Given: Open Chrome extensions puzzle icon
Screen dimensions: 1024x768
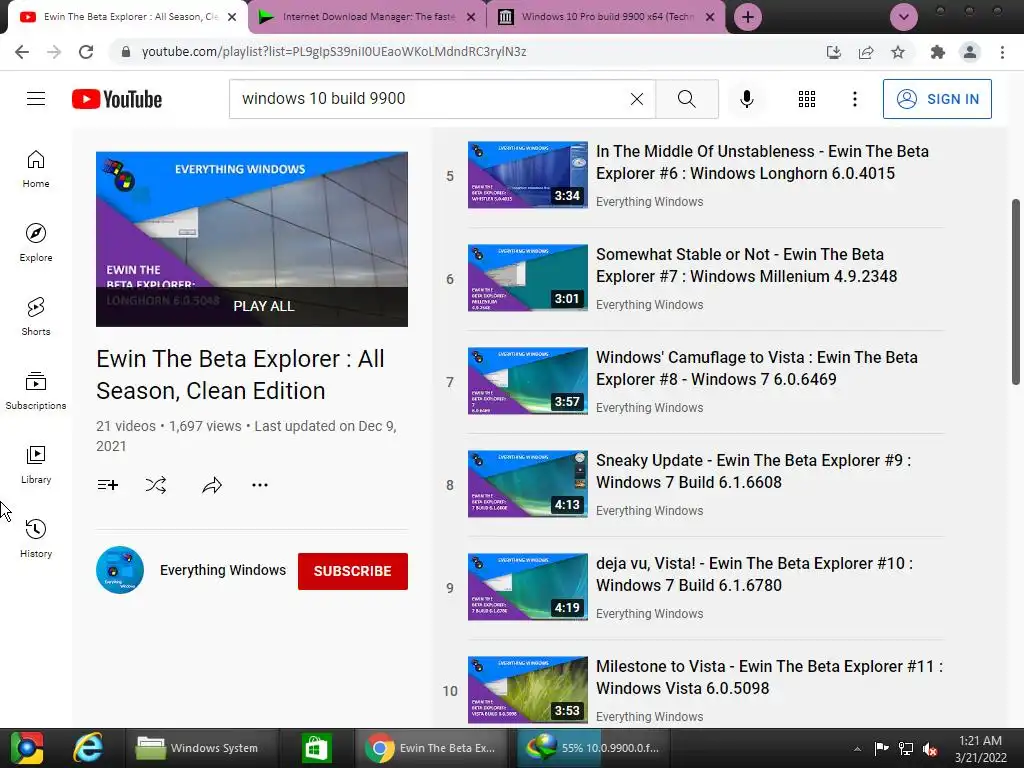Looking at the screenshot, I should click(938, 52).
